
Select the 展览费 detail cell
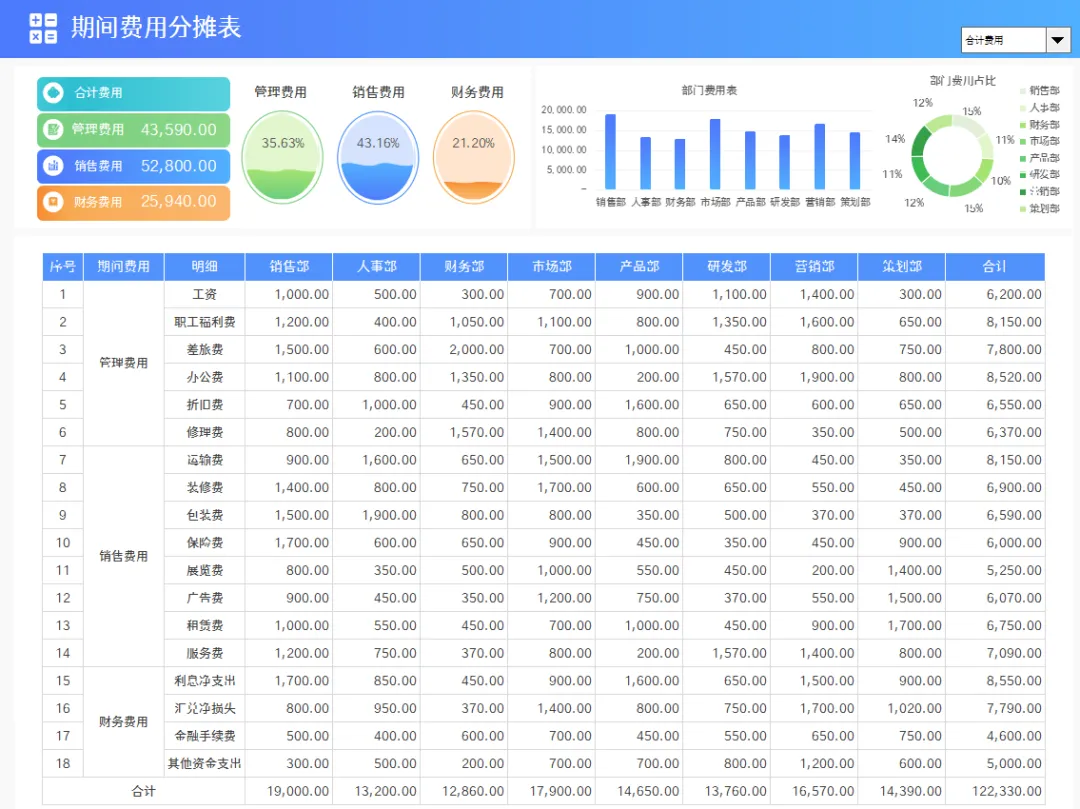coord(205,570)
